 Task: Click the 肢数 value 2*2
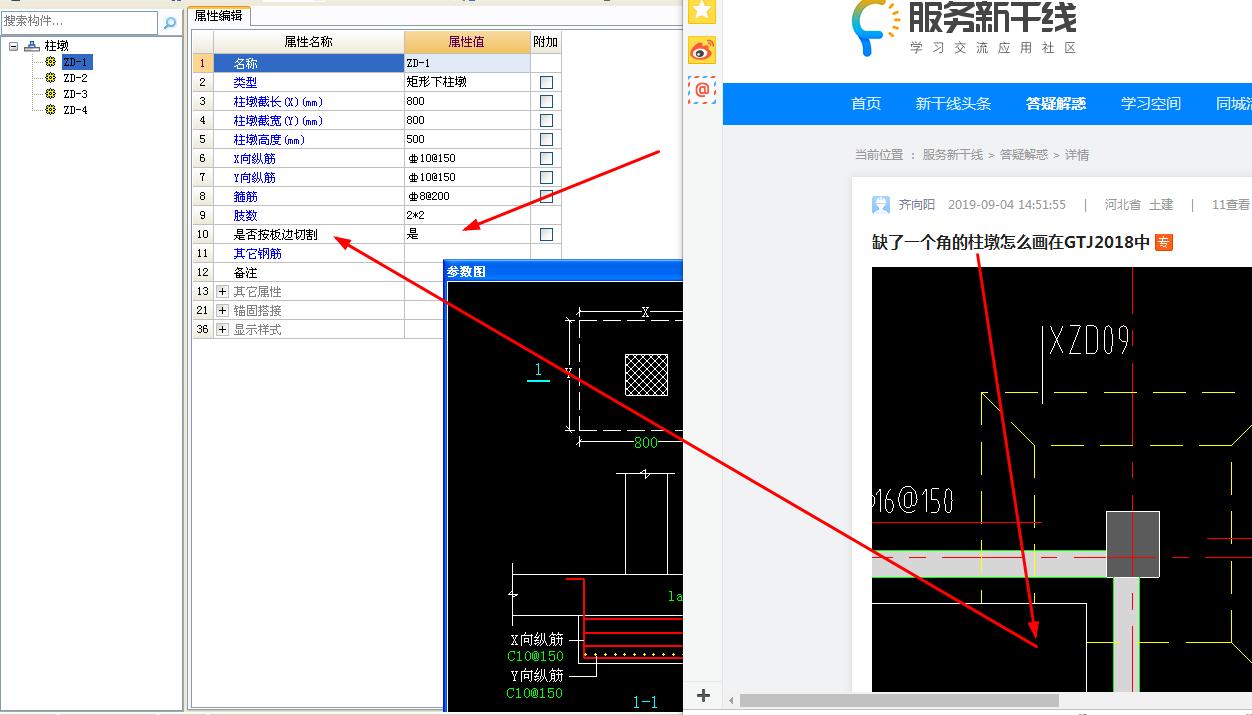pos(467,215)
